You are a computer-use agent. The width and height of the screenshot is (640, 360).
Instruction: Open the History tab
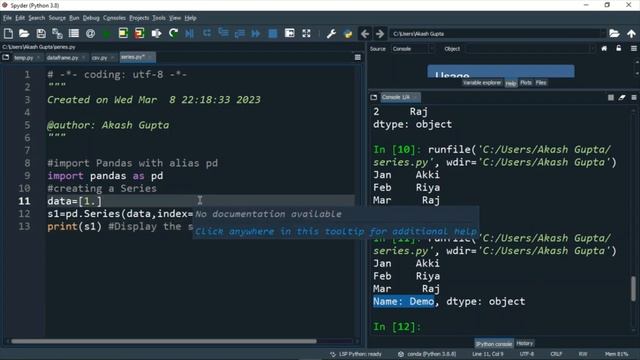(524, 344)
